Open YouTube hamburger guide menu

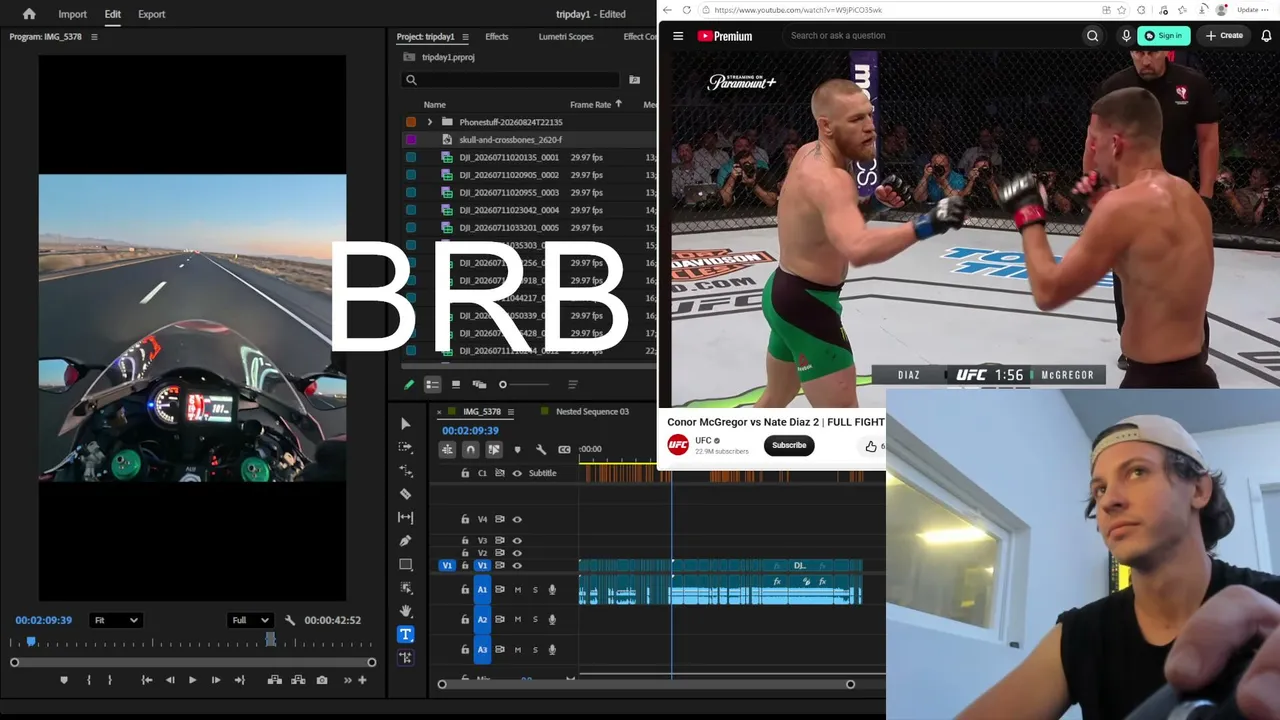pyautogui.click(x=678, y=36)
